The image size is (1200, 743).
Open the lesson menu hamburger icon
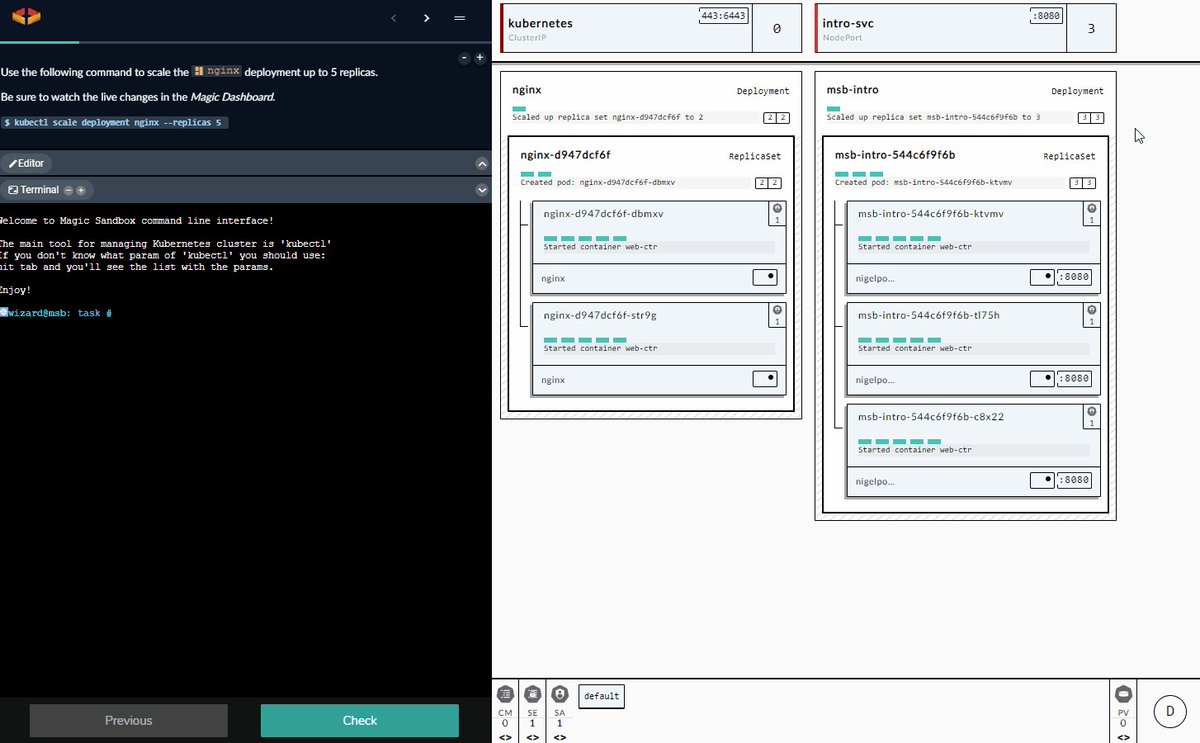(x=459, y=18)
